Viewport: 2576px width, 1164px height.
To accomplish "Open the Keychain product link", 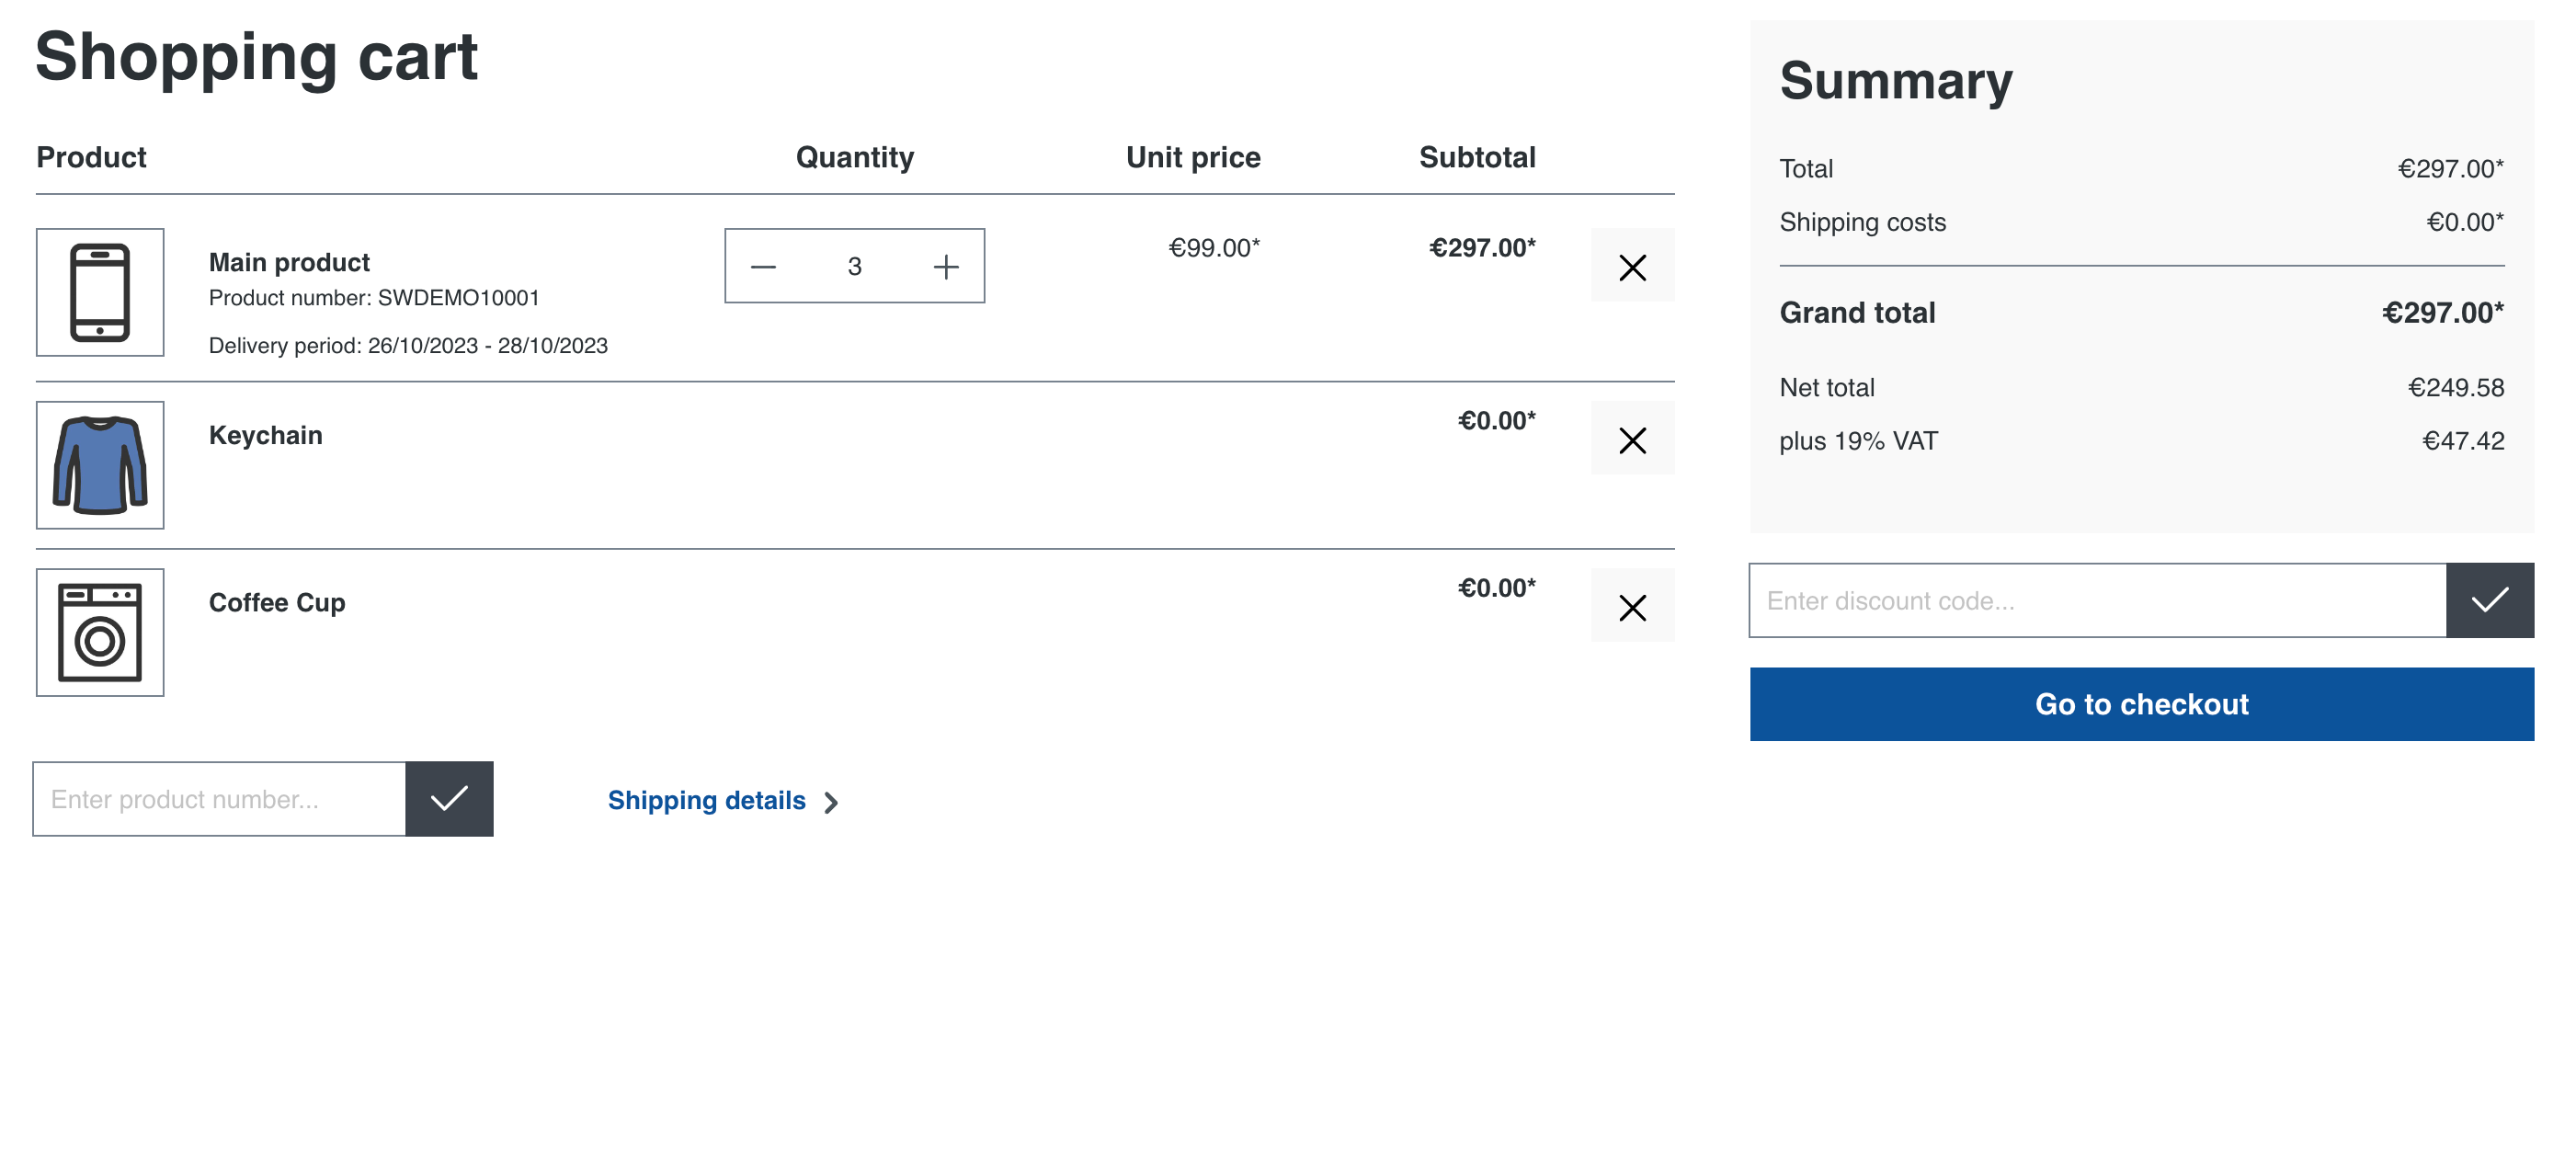I will click(265, 435).
